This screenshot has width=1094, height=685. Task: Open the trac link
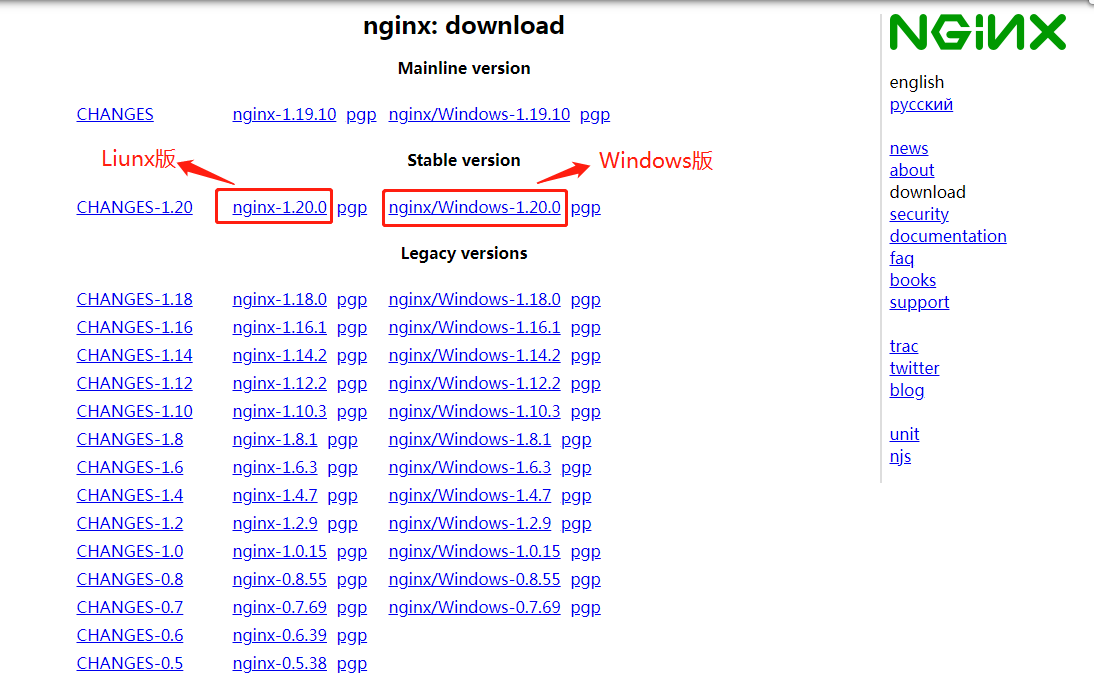904,346
